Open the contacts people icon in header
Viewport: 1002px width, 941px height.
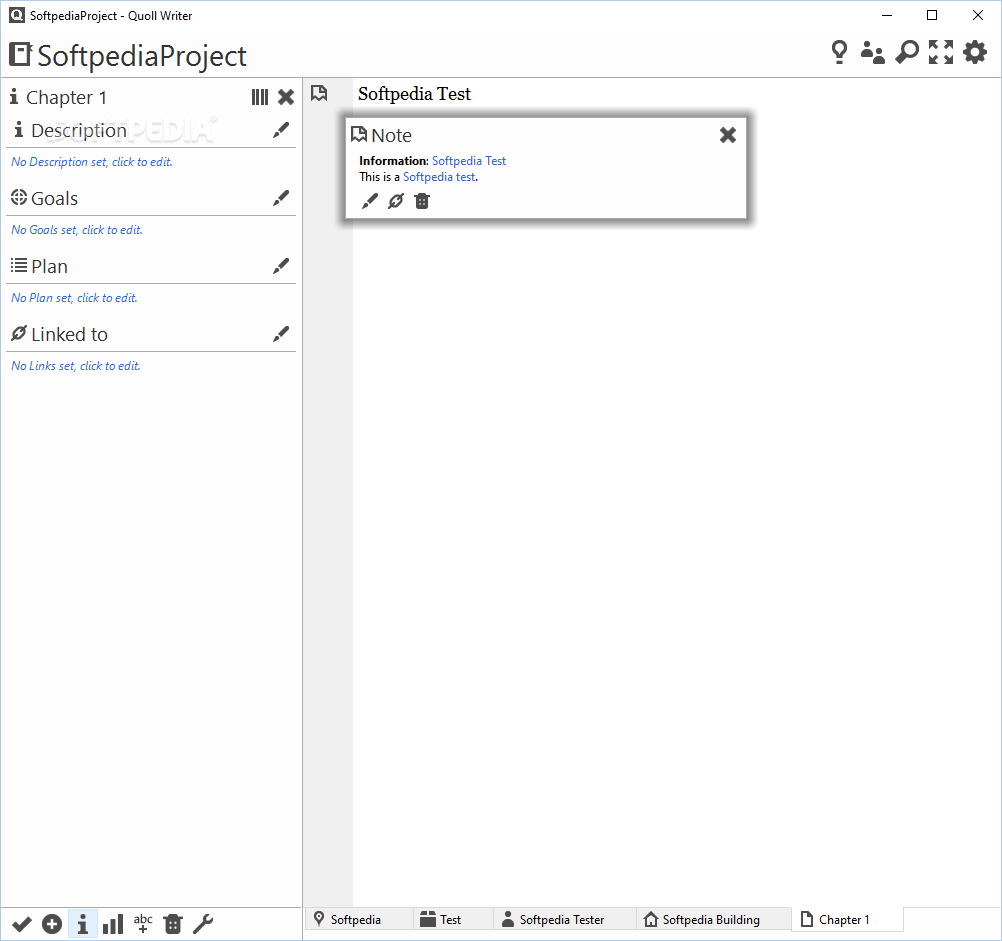pyautogui.click(x=872, y=52)
